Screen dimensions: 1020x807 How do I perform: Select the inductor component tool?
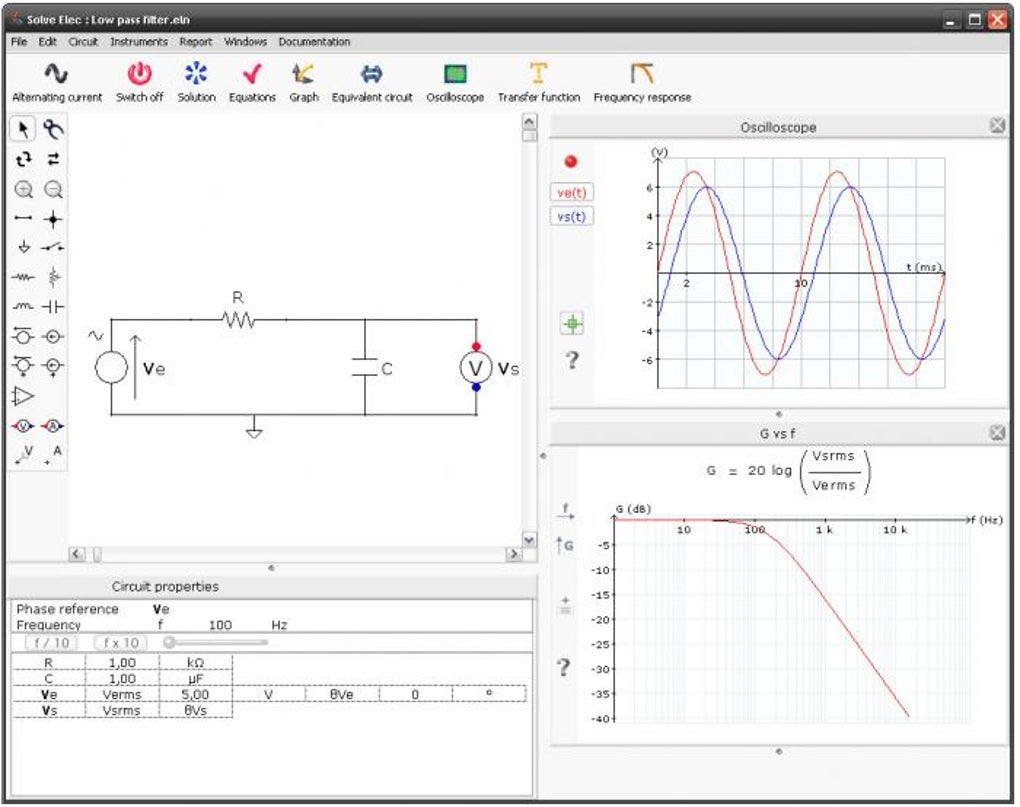click(23, 306)
